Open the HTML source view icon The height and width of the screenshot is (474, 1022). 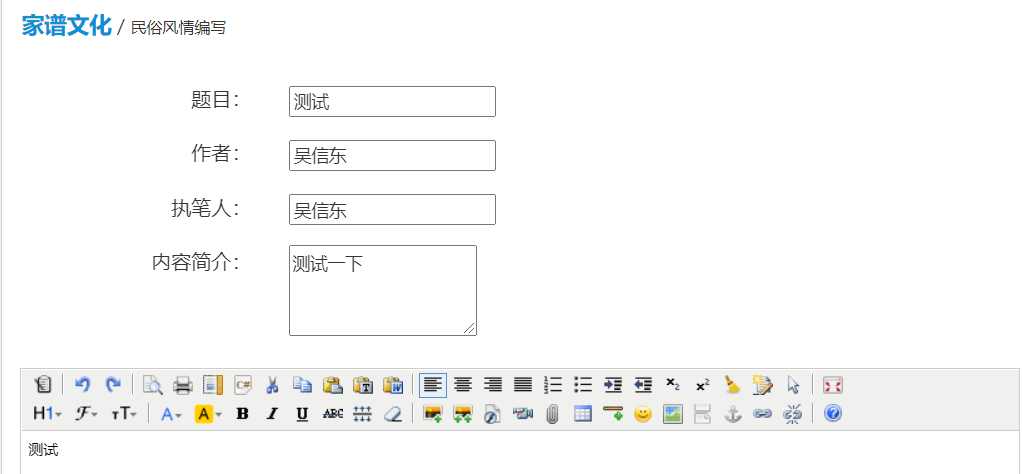coord(43,385)
